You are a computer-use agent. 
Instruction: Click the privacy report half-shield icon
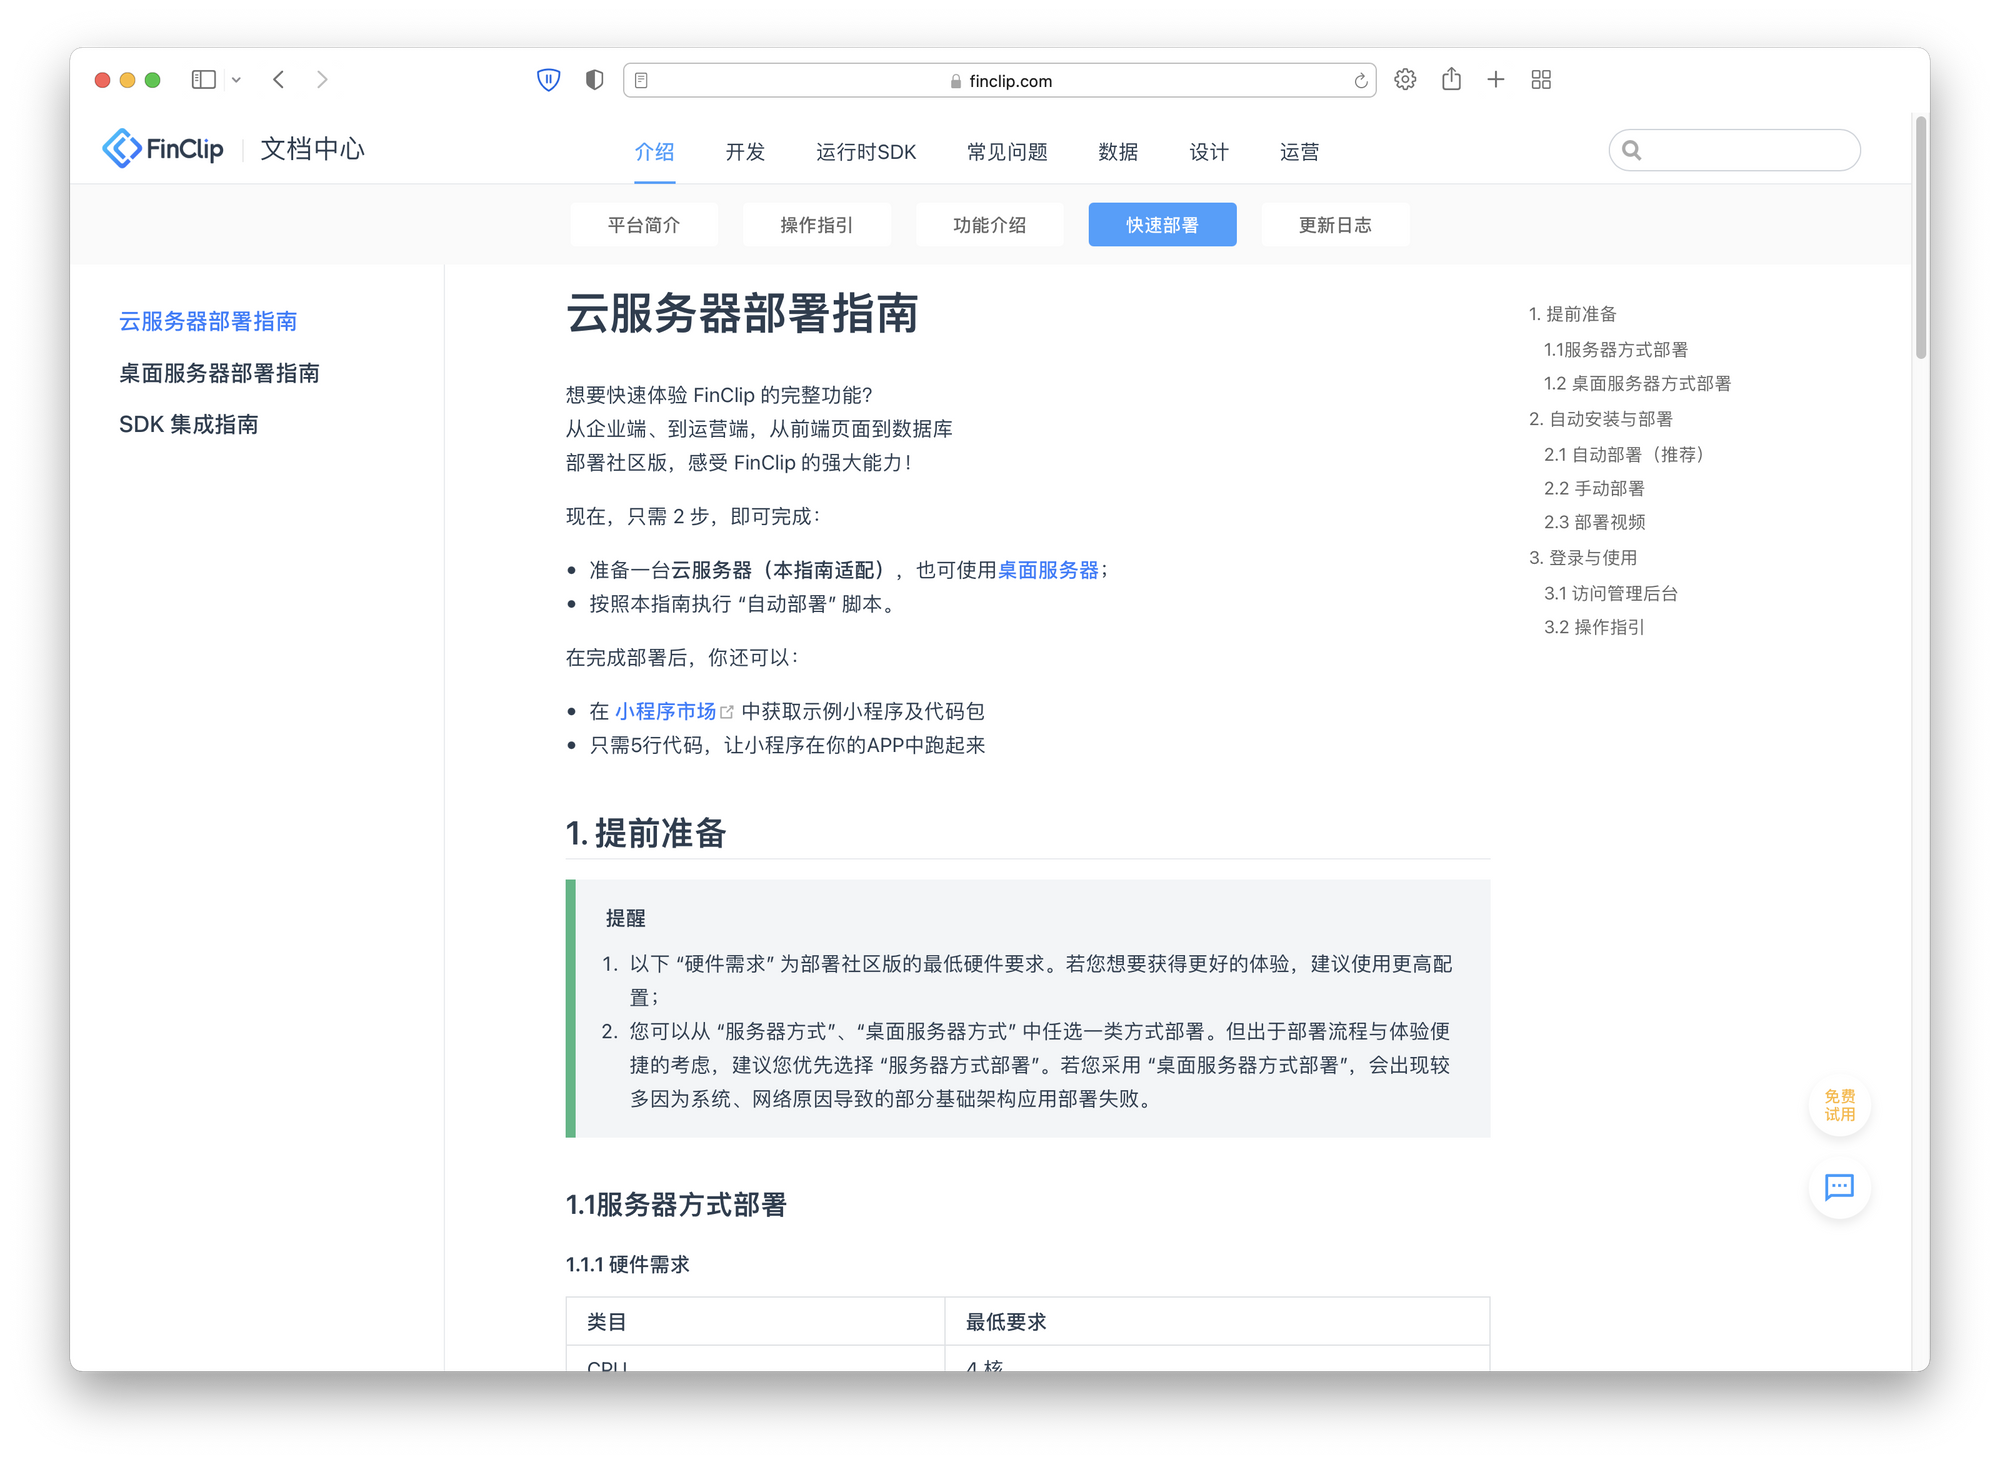click(595, 80)
